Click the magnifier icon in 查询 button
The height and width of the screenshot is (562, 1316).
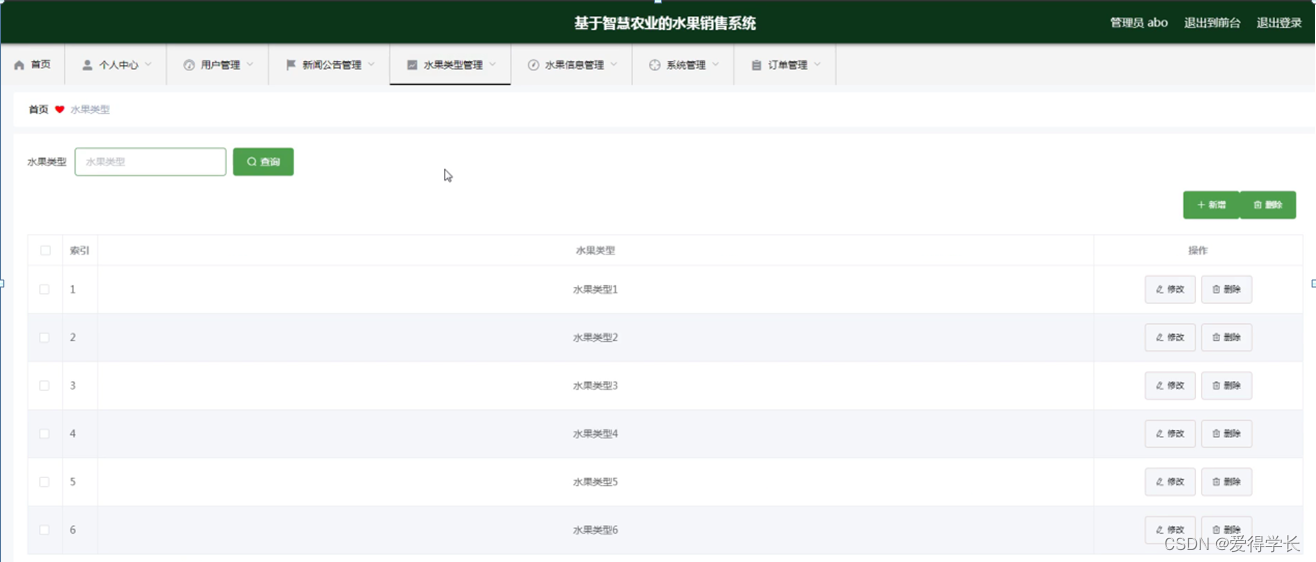[251, 162]
